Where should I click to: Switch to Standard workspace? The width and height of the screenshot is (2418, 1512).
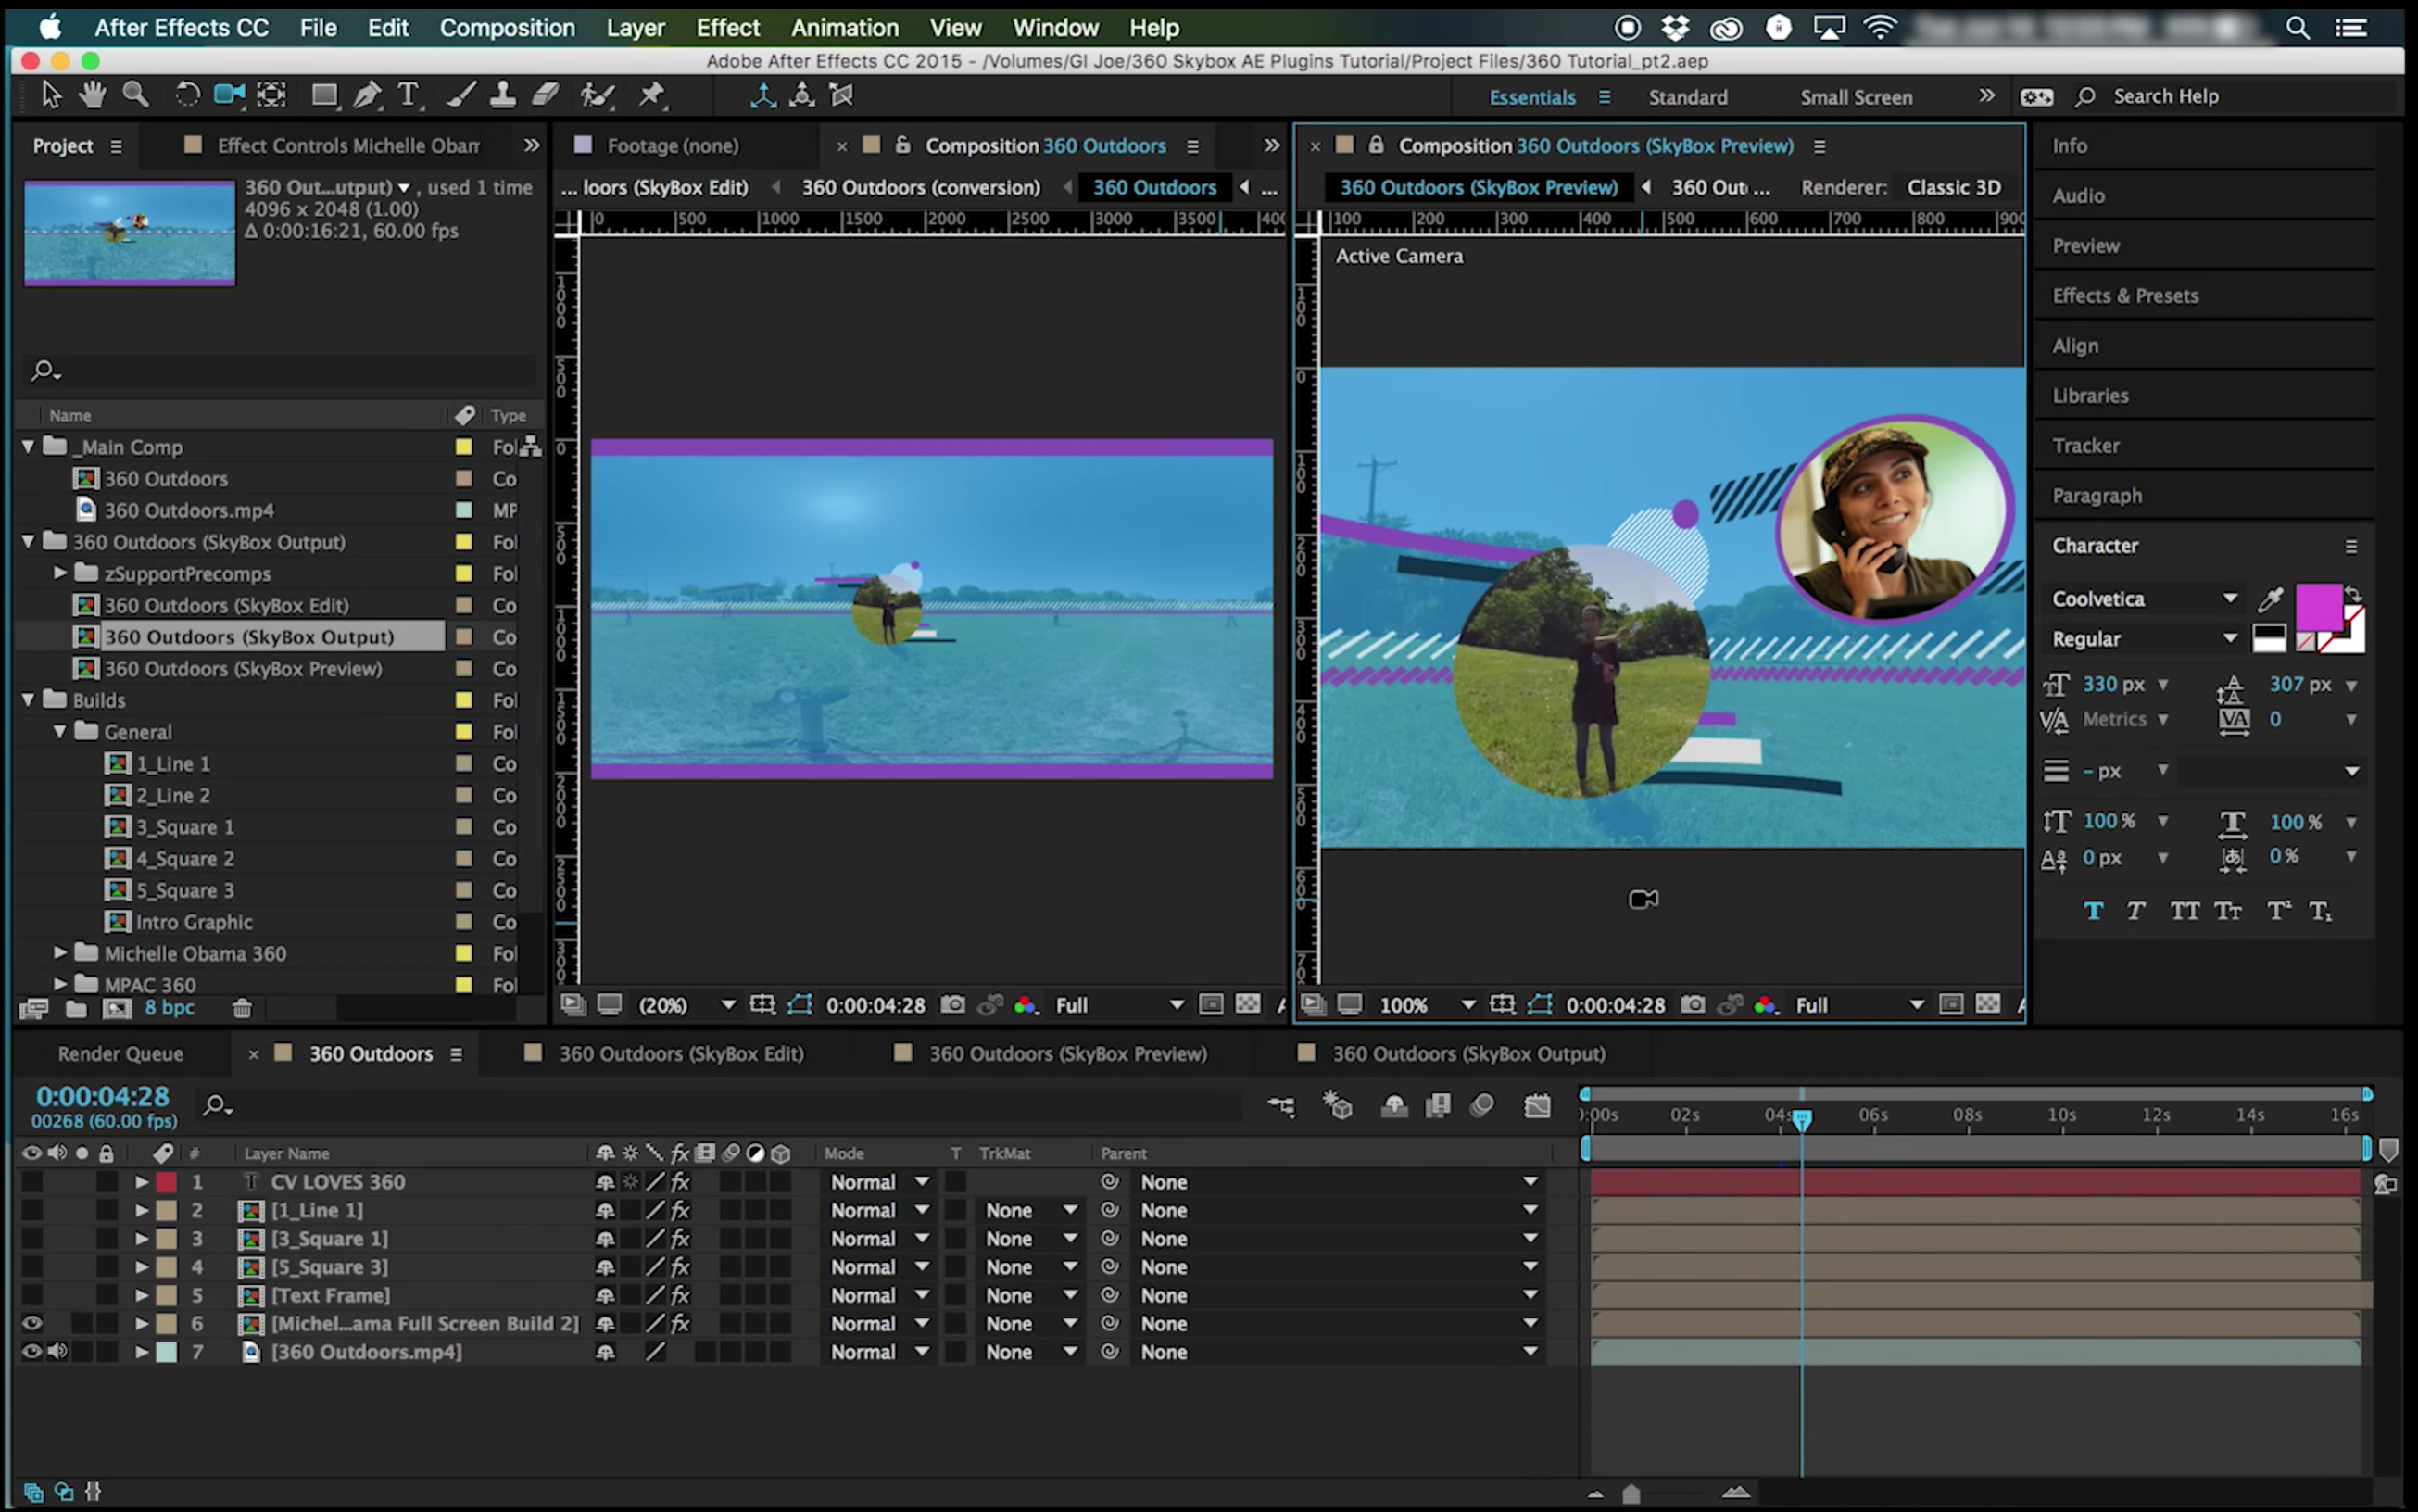1687,97
